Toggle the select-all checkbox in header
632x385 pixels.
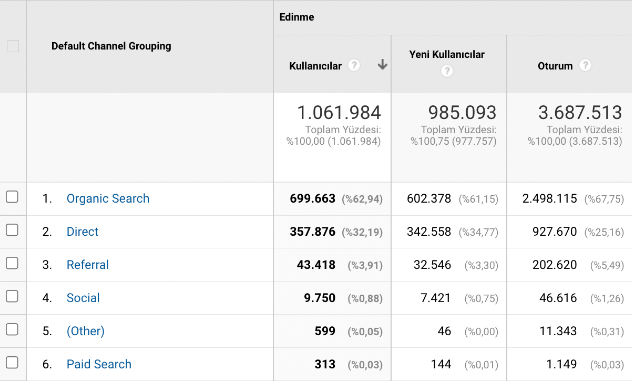[x=13, y=46]
